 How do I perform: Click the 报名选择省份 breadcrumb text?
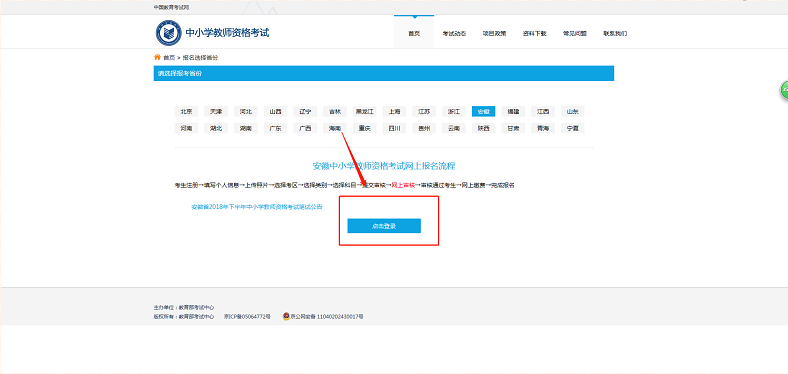[x=201, y=58]
